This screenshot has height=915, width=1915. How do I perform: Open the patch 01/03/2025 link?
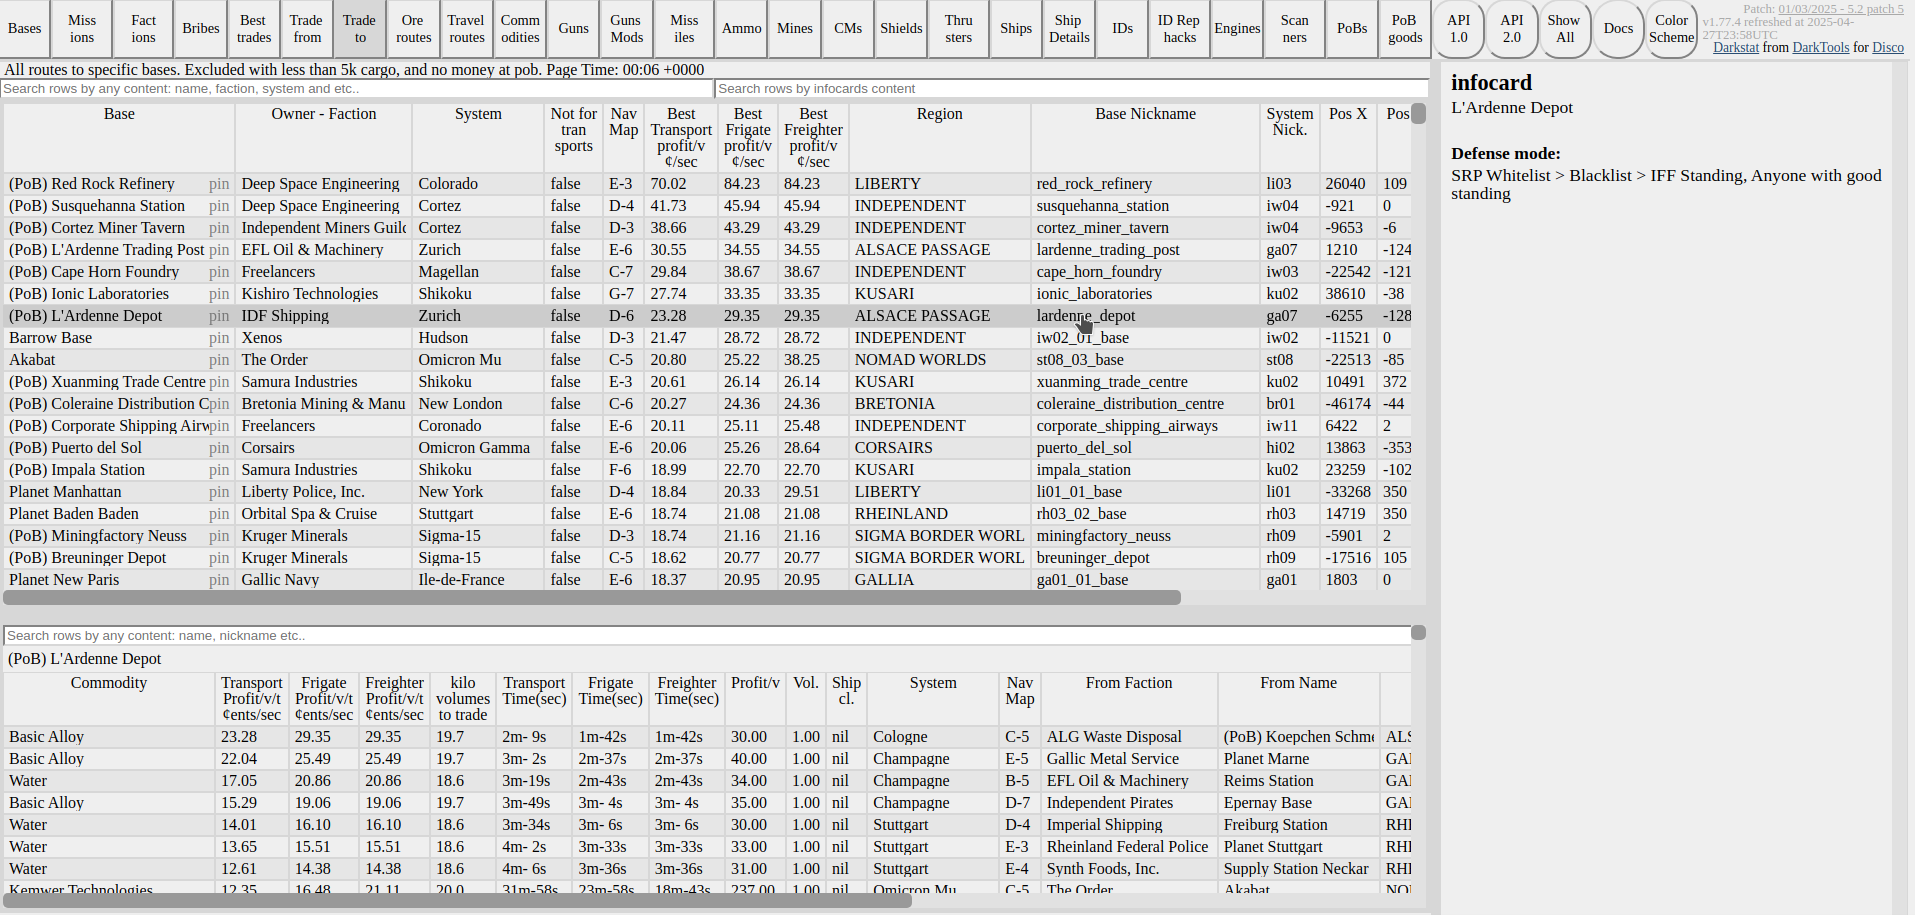(x=1841, y=9)
